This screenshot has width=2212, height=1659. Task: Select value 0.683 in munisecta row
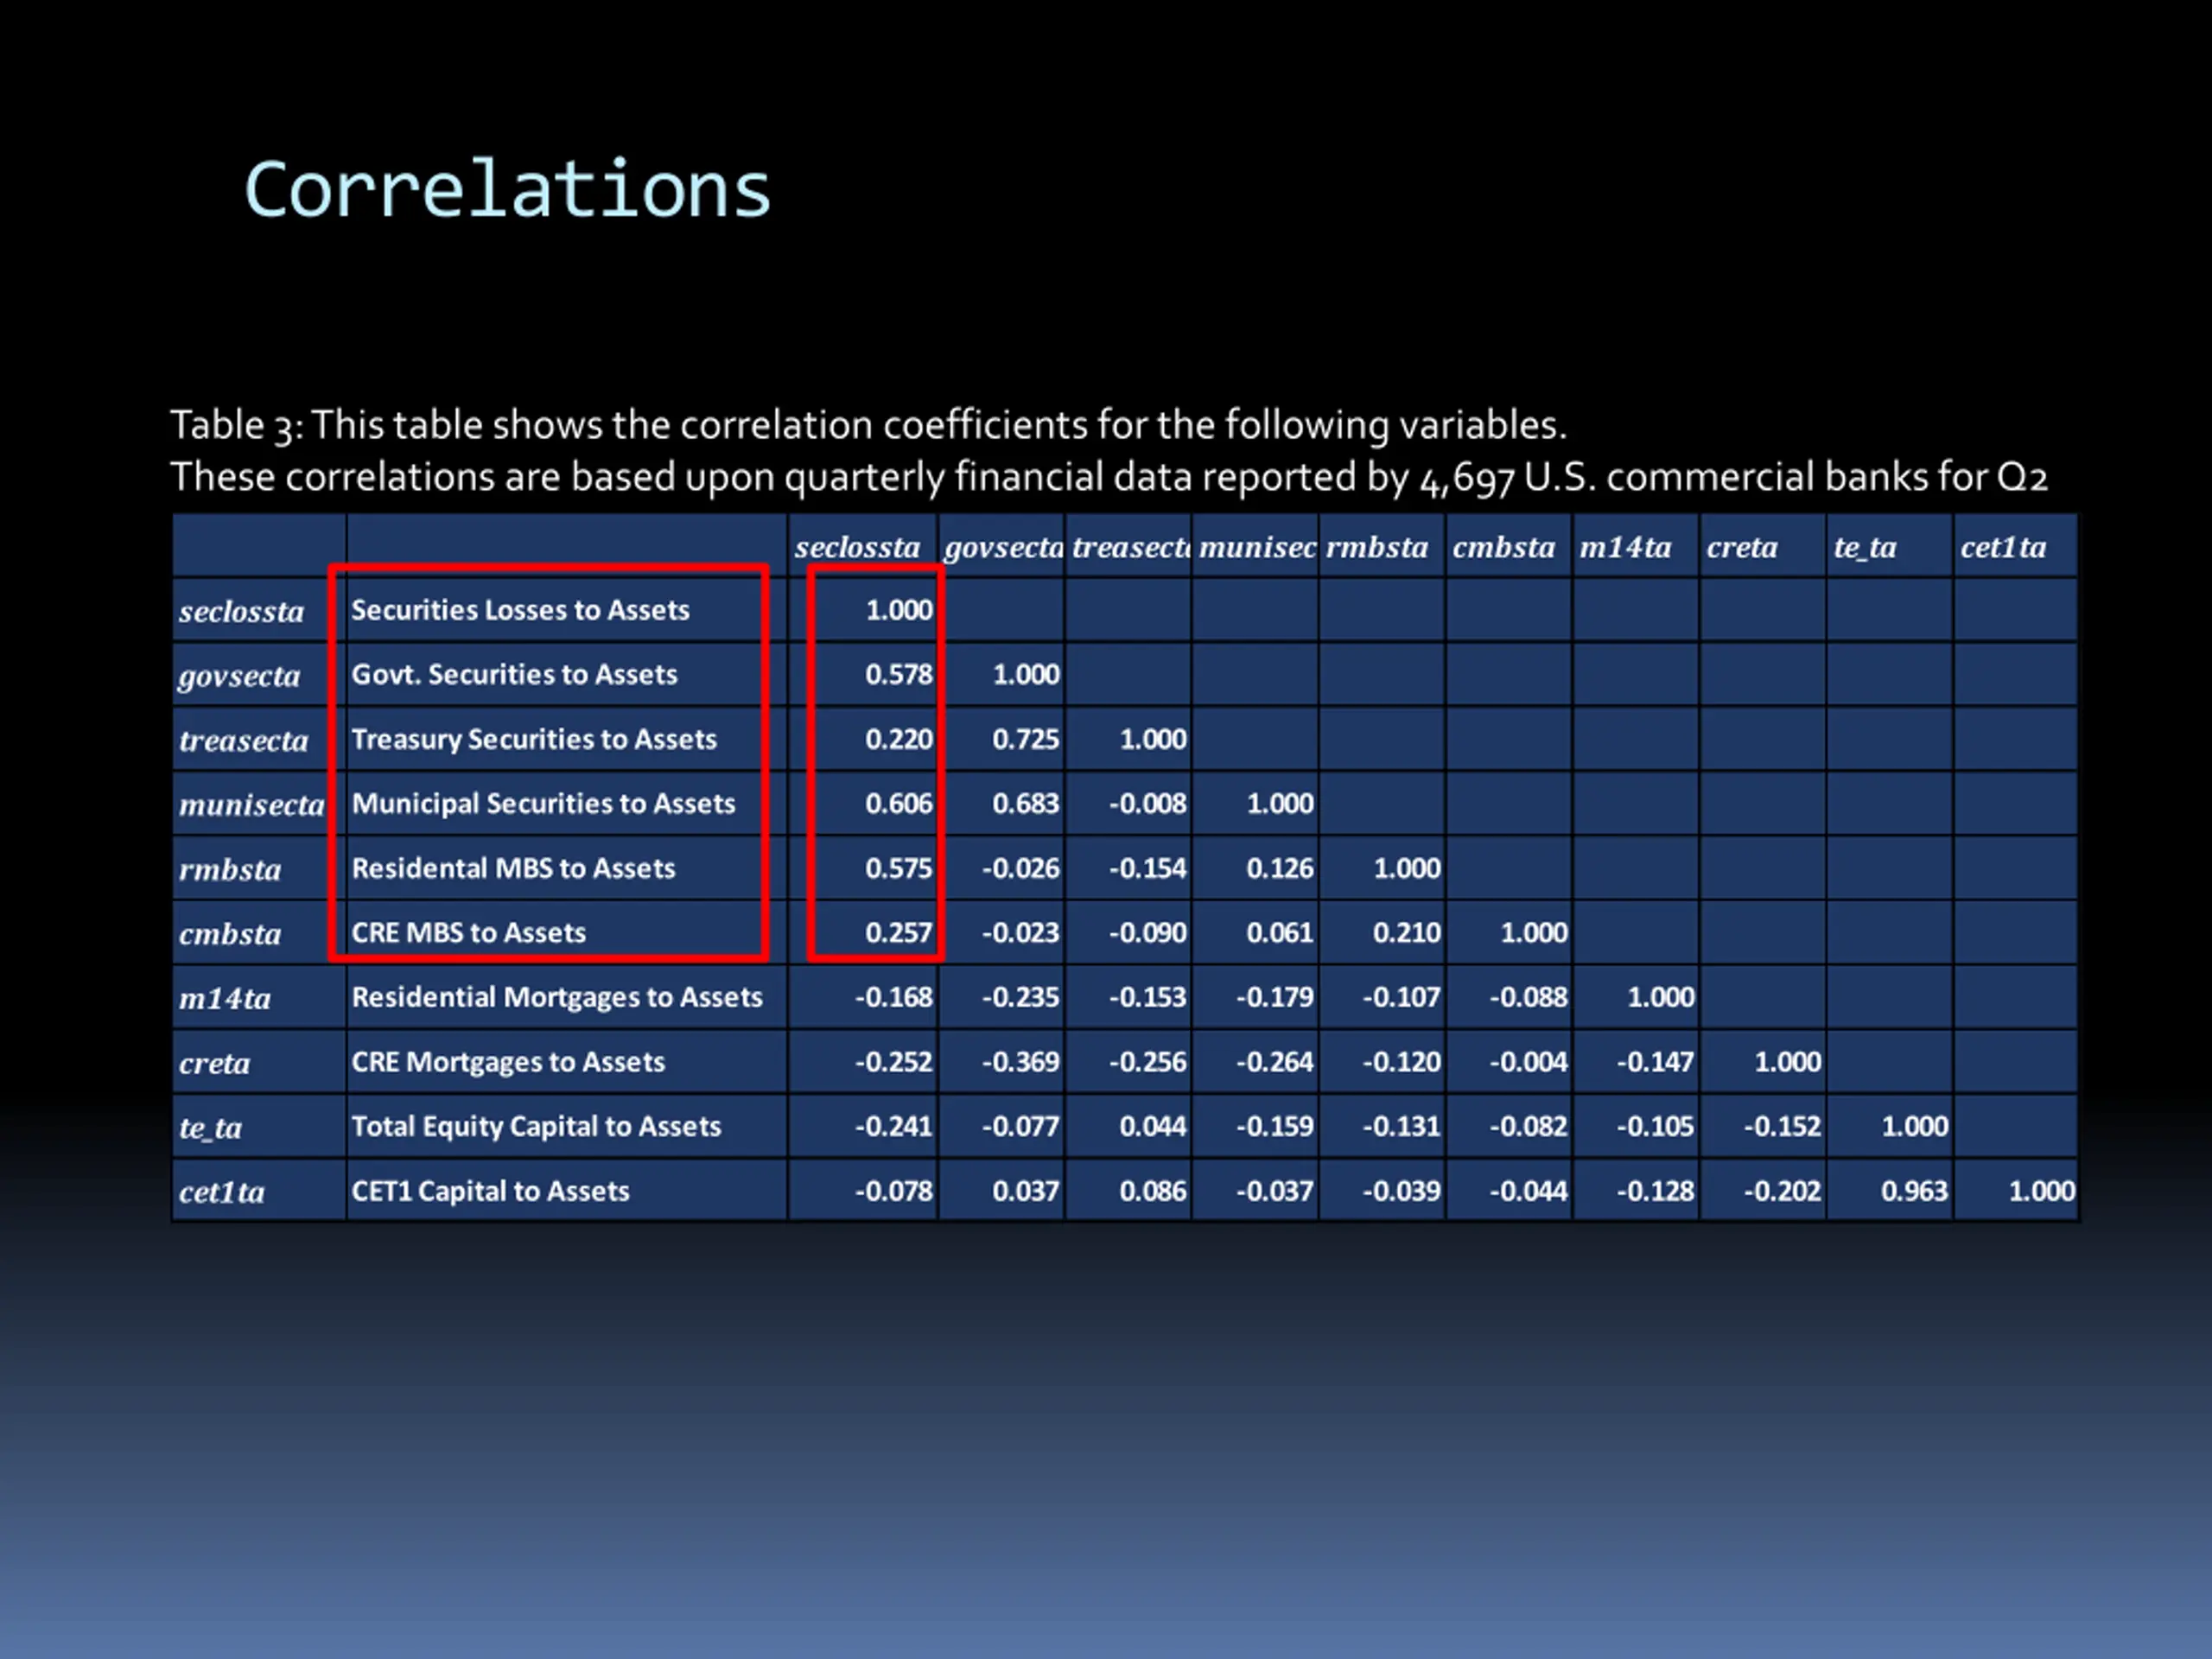pyautogui.click(x=1026, y=804)
